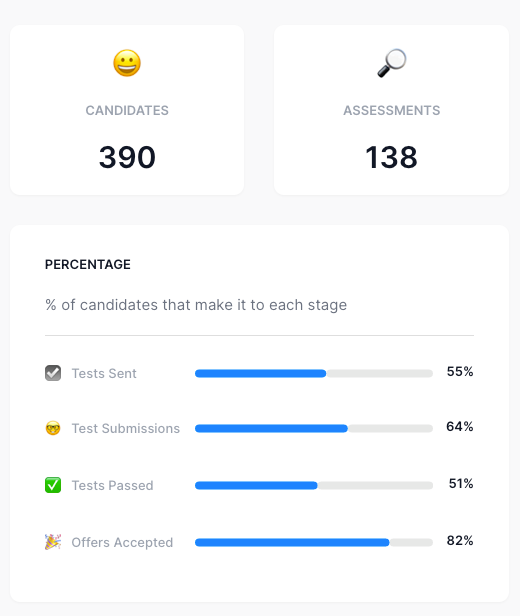Select the Tests Sent progress bar

click(x=314, y=373)
